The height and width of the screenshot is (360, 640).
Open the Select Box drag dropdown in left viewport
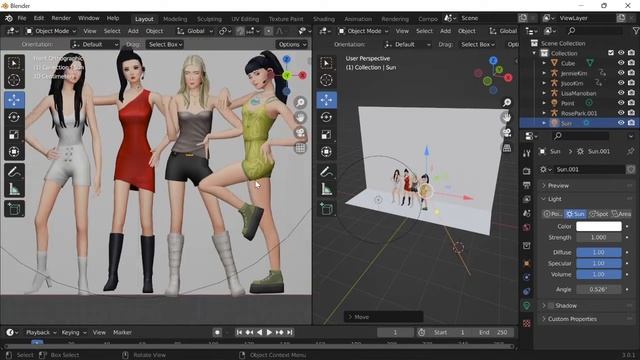[x=165, y=44]
